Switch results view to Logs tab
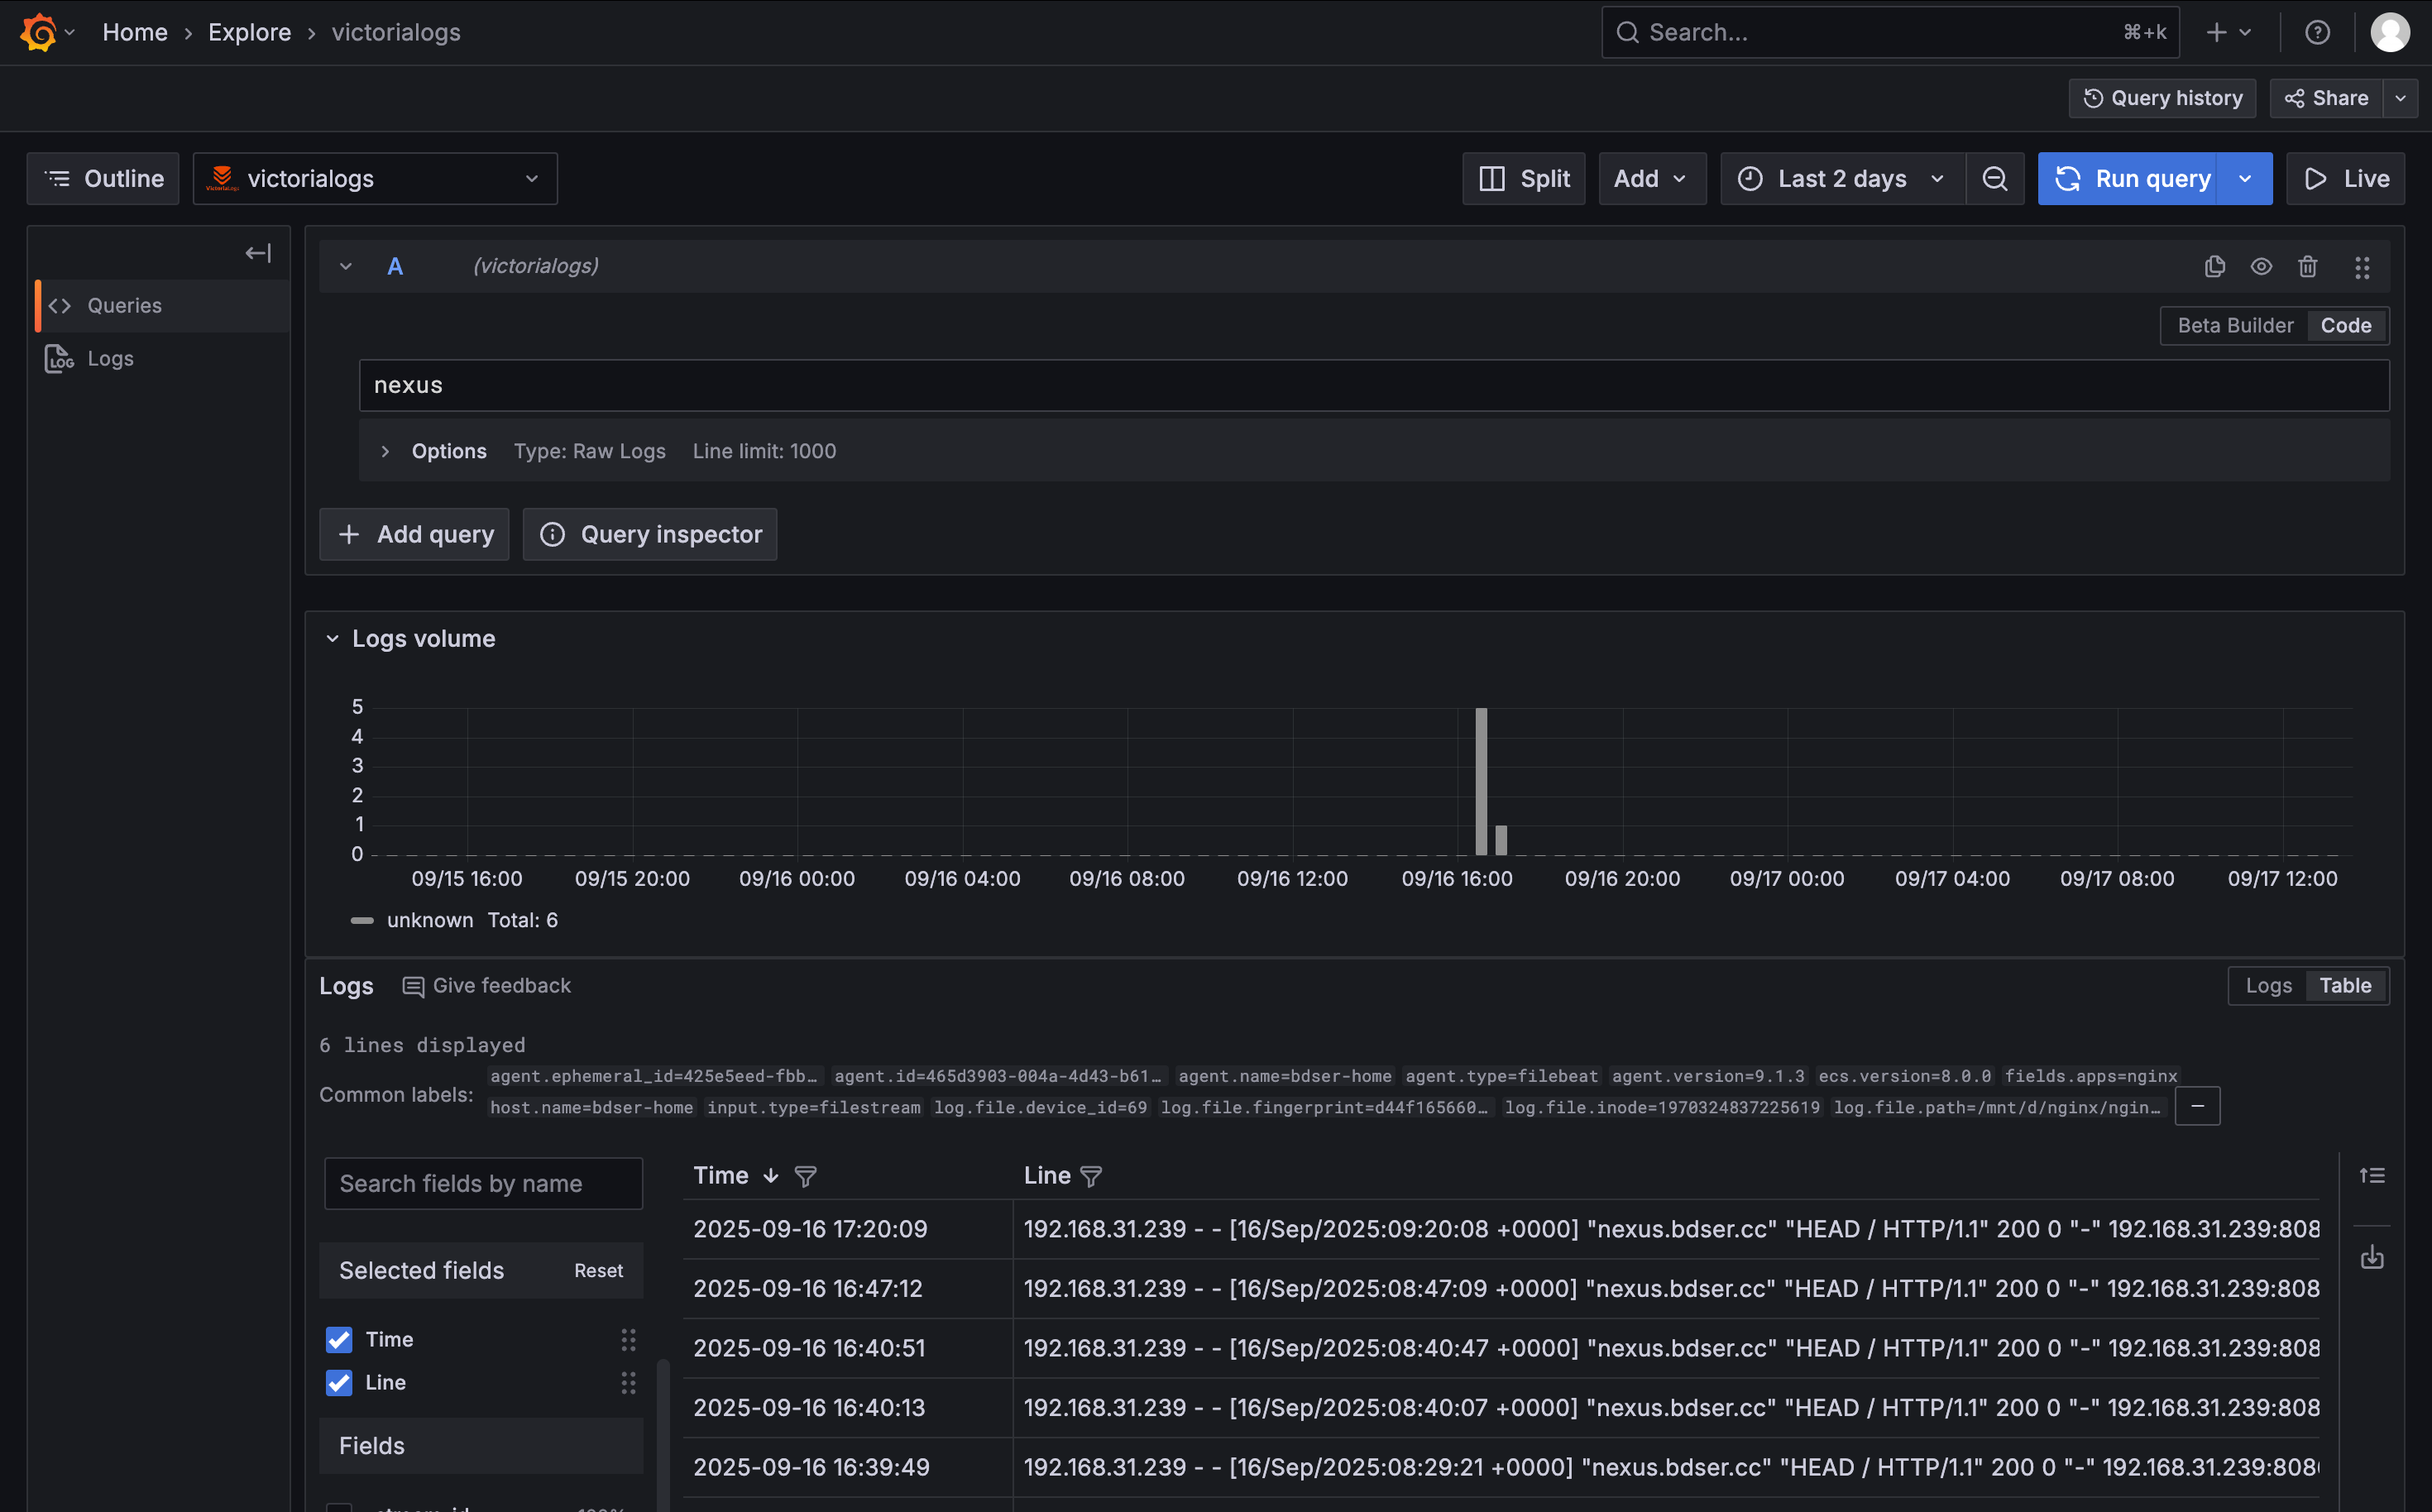The height and width of the screenshot is (1512, 2432). pos(2267,986)
